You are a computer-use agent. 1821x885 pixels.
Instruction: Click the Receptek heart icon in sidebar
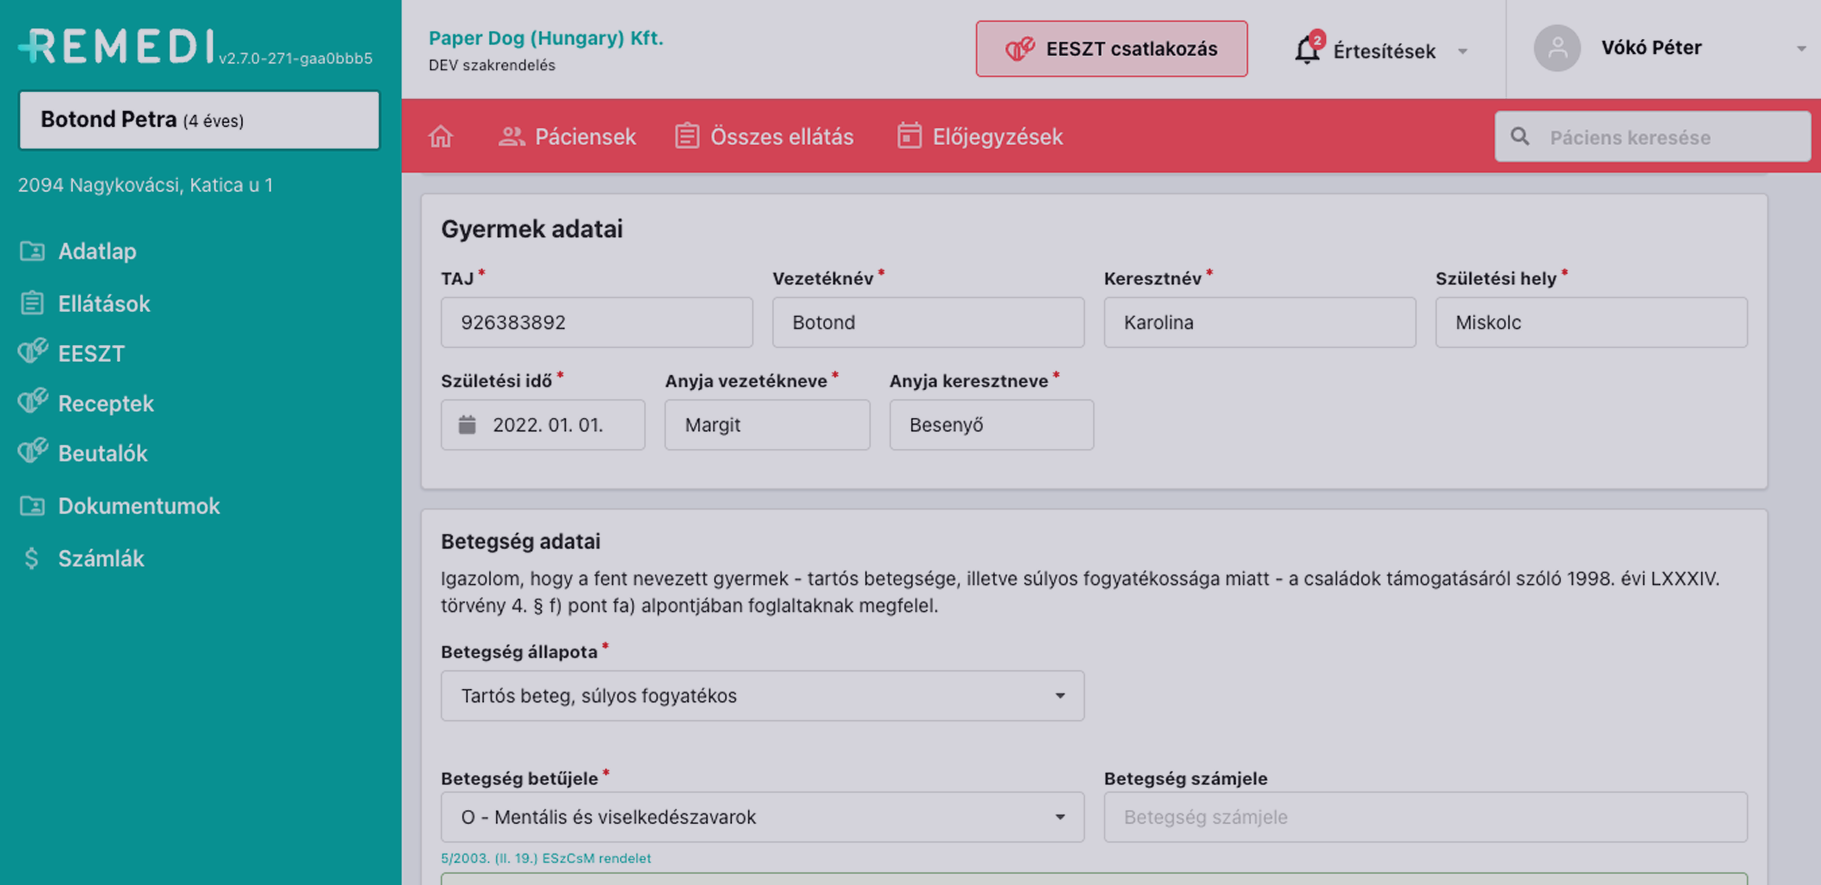click(32, 402)
